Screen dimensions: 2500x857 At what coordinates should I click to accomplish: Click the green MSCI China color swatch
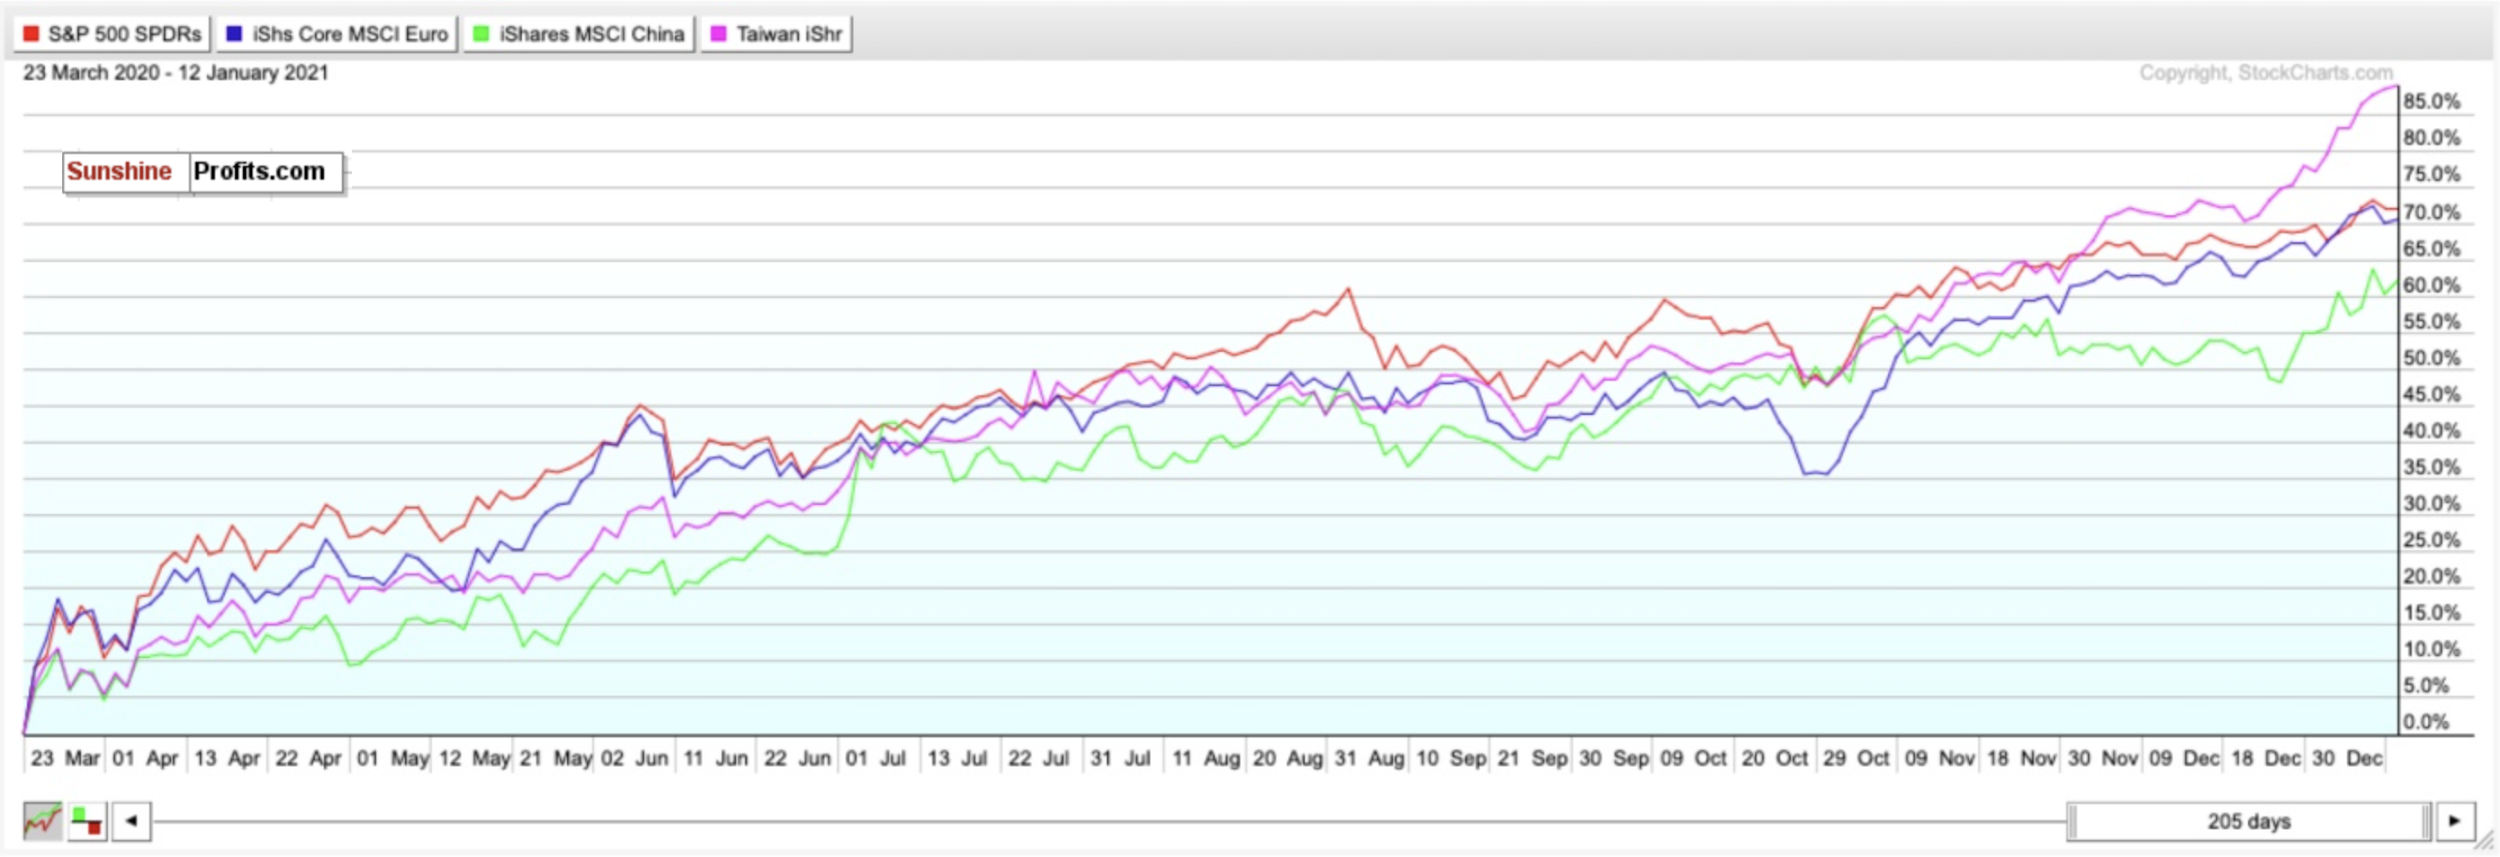tap(481, 34)
